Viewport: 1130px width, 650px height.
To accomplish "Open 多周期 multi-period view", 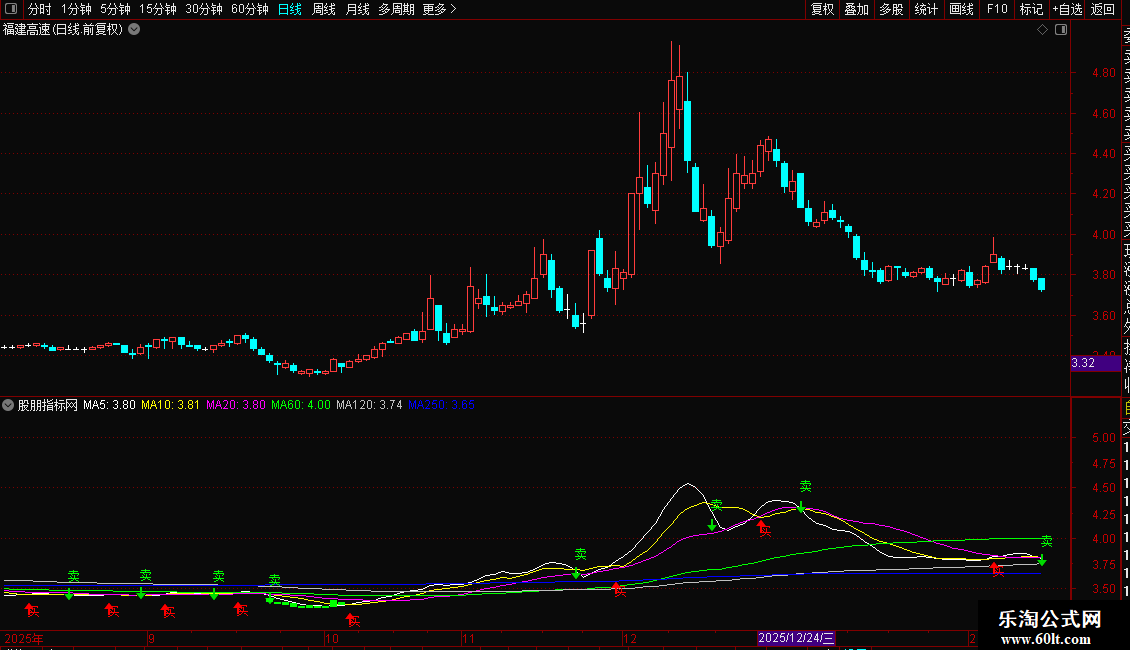I will coord(396,9).
